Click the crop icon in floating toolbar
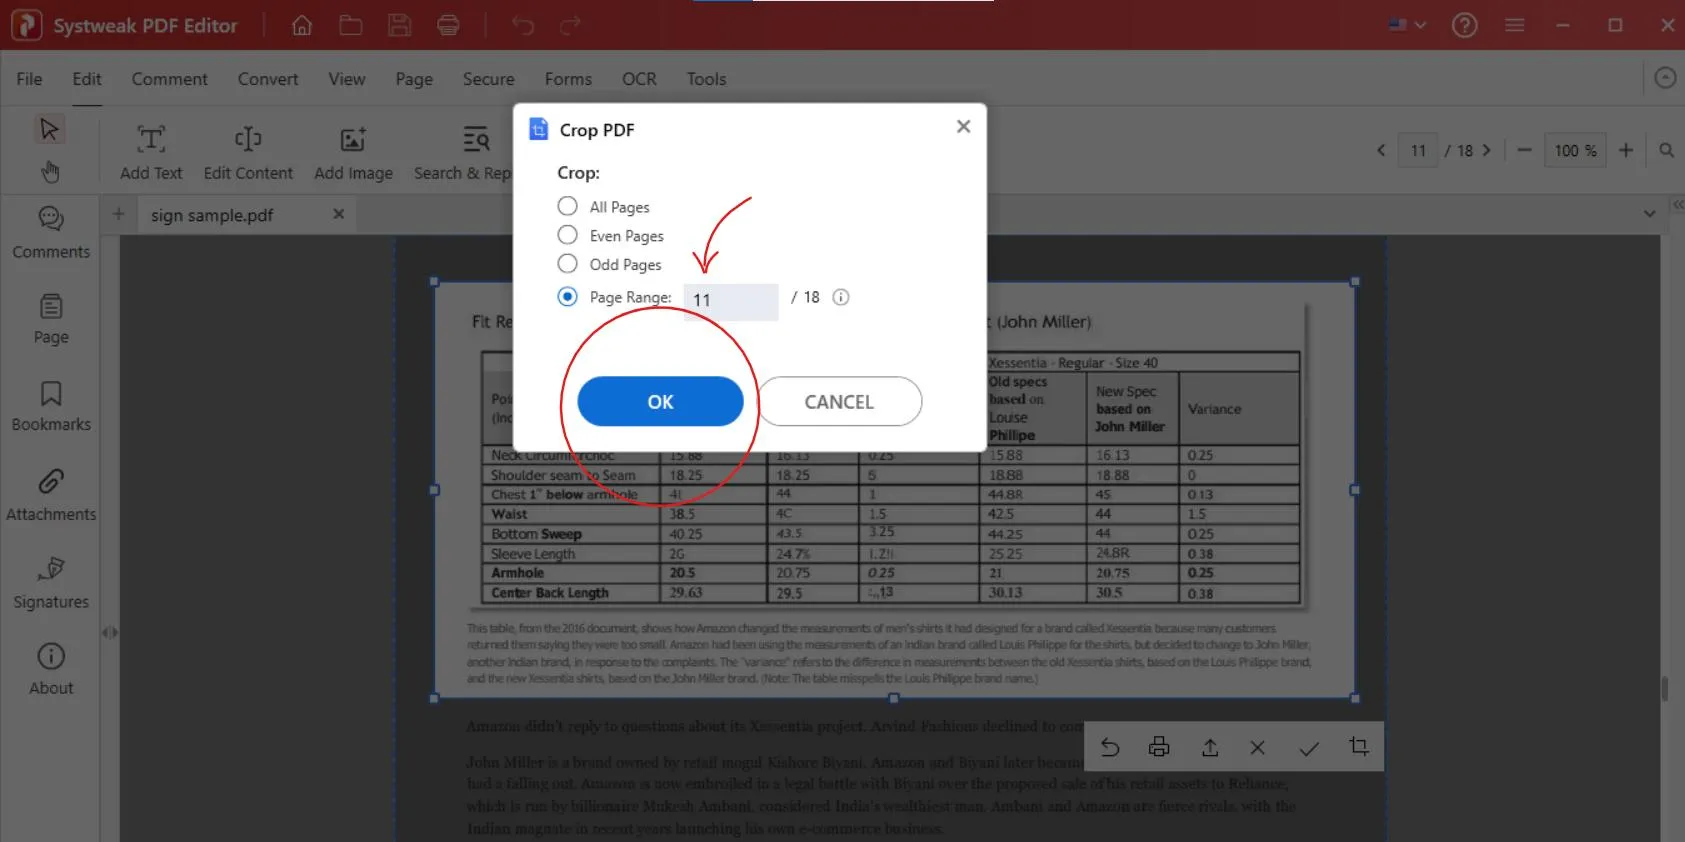This screenshot has width=1685, height=842. [x=1358, y=746]
